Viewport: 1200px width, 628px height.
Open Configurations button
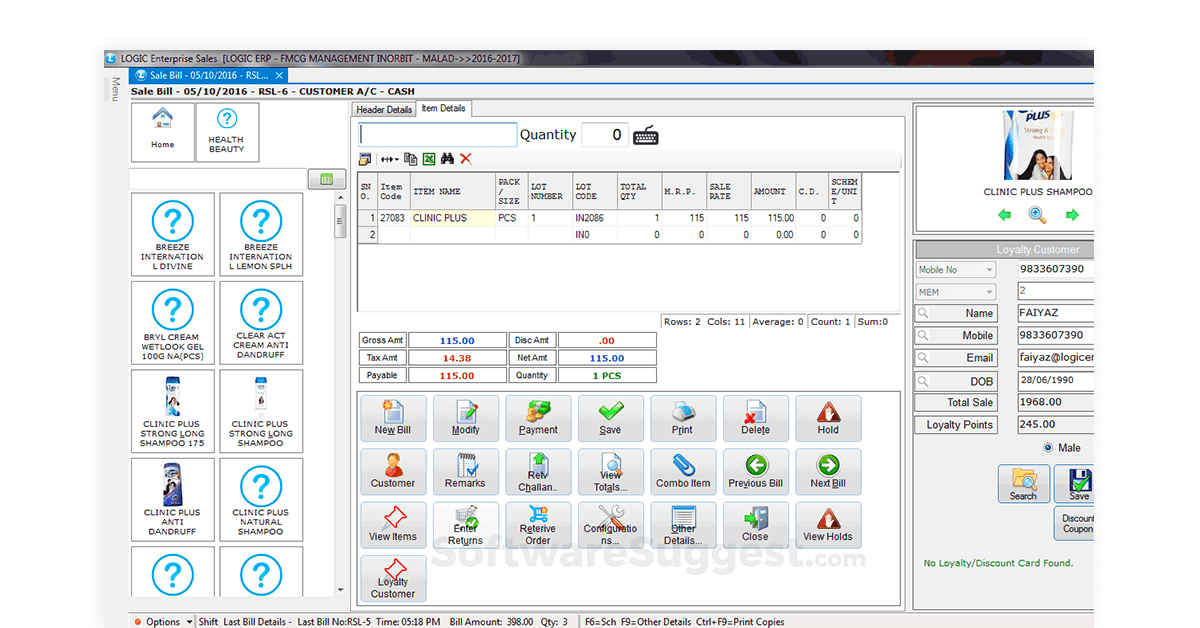pyautogui.click(x=610, y=525)
